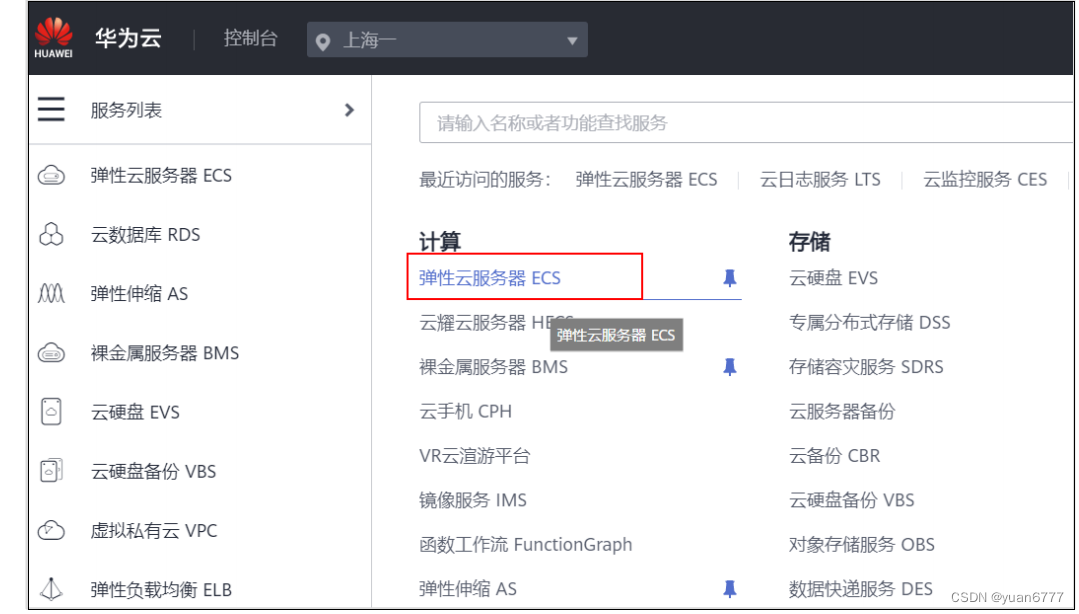The height and width of the screenshot is (614, 1079).
Task: Open 云硬盘备份 VBS under 存储
Action: pos(852,500)
